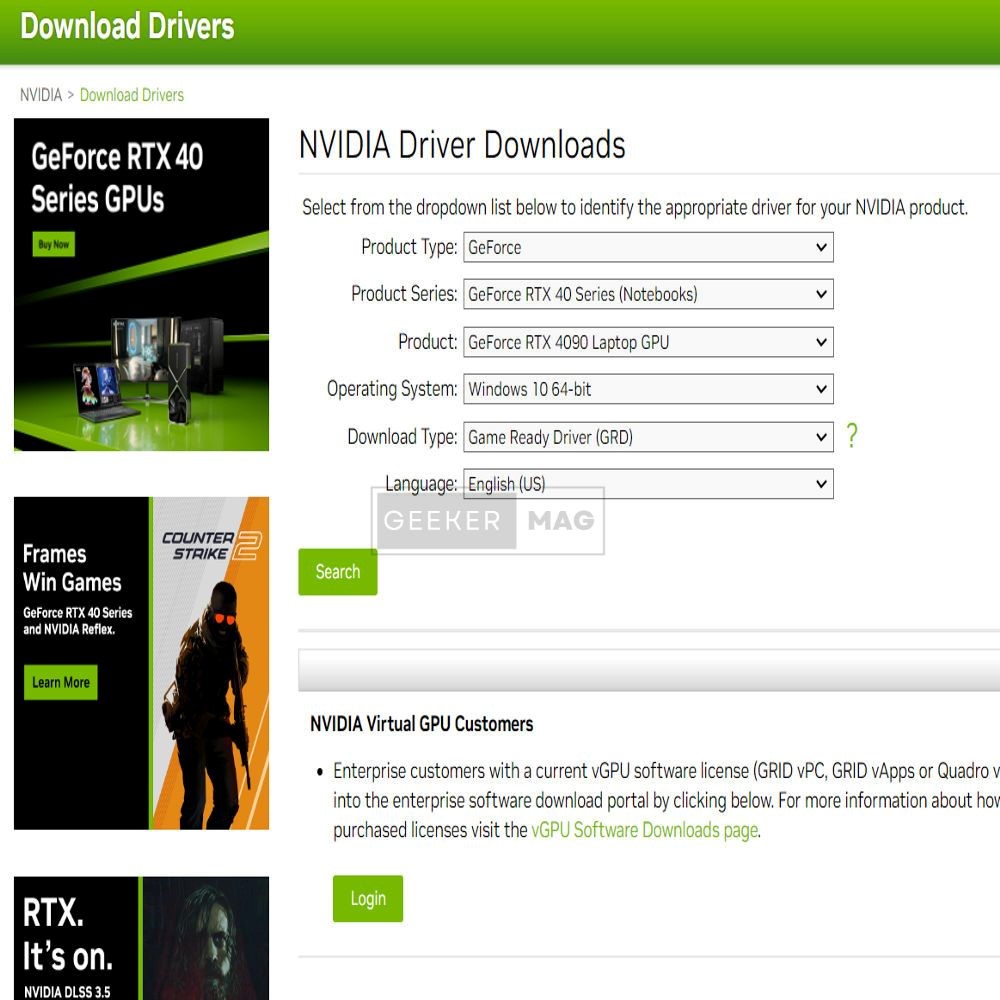This screenshot has height=1000, width=1000.
Task: Click the Download Type label
Action: coord(402,437)
